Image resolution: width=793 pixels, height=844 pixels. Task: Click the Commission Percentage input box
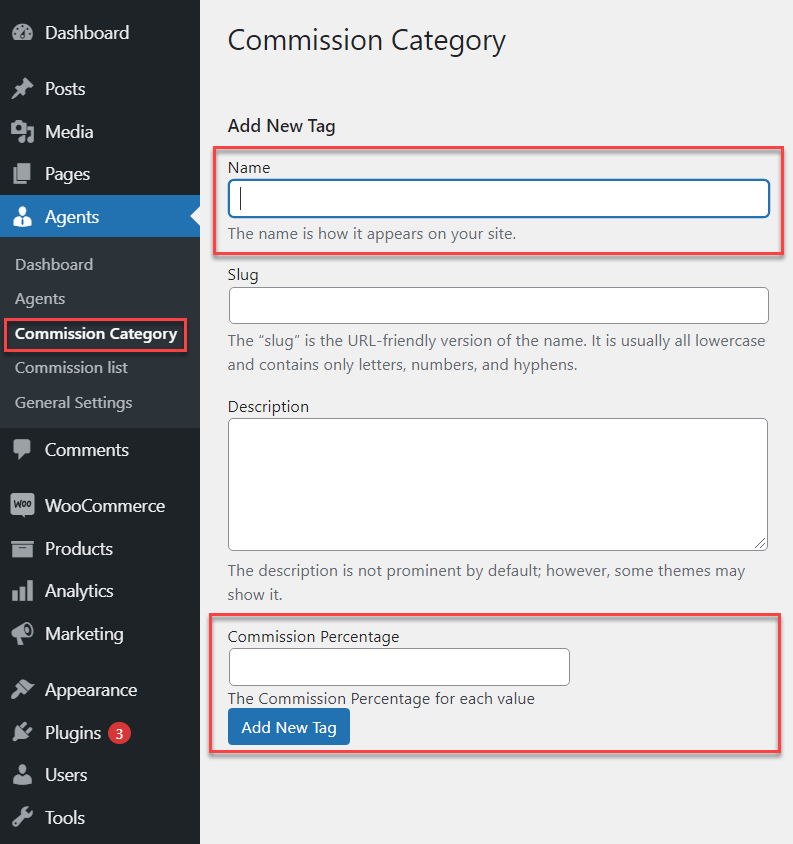pos(399,667)
